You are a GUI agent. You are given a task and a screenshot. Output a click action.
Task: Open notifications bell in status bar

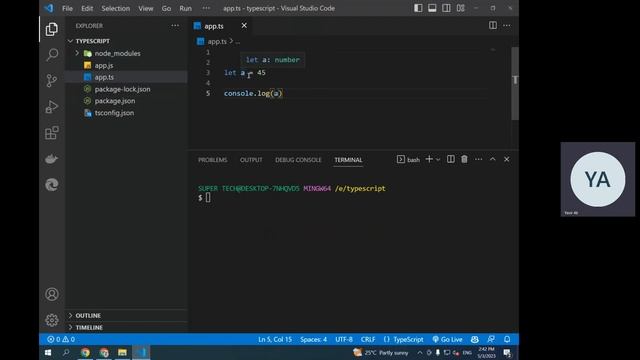[507, 339]
